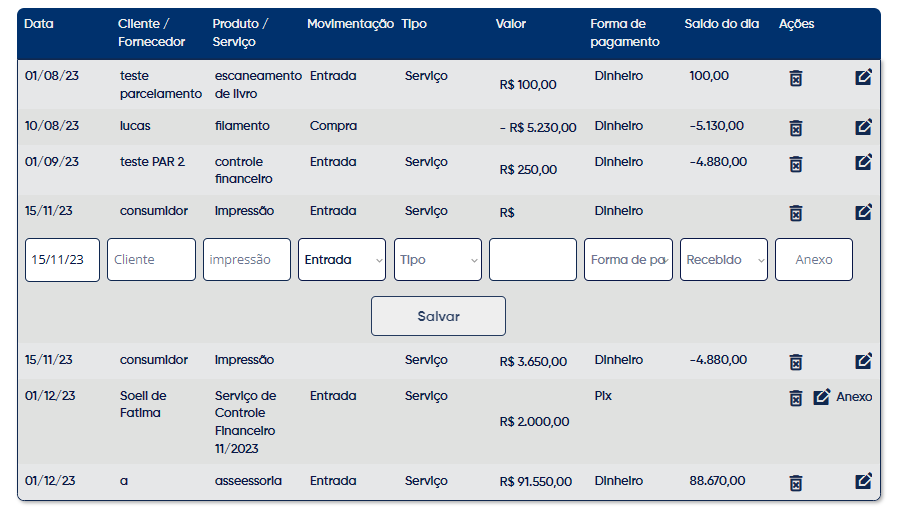The image size is (898, 512).
Task: Open the Anexo link for Soeli de Fatima
Action: 854,397
